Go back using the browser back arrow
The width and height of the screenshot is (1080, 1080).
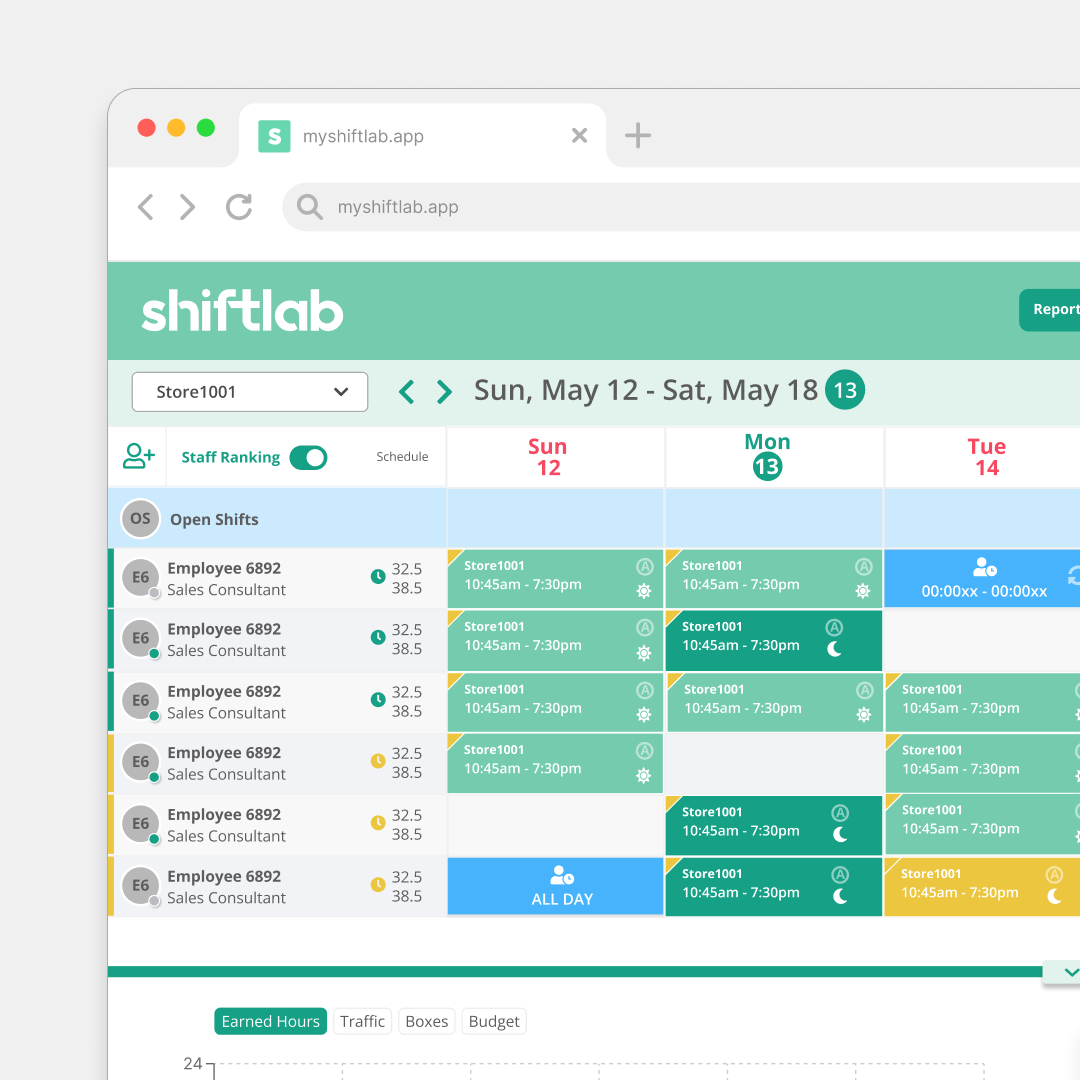click(x=146, y=207)
